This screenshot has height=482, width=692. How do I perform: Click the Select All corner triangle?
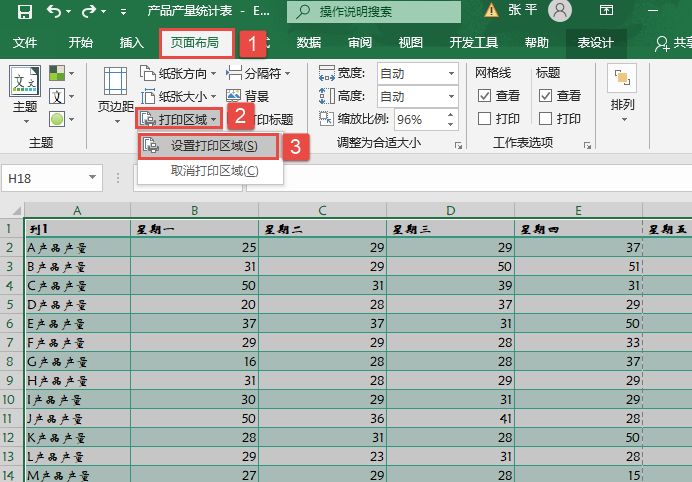point(16,210)
